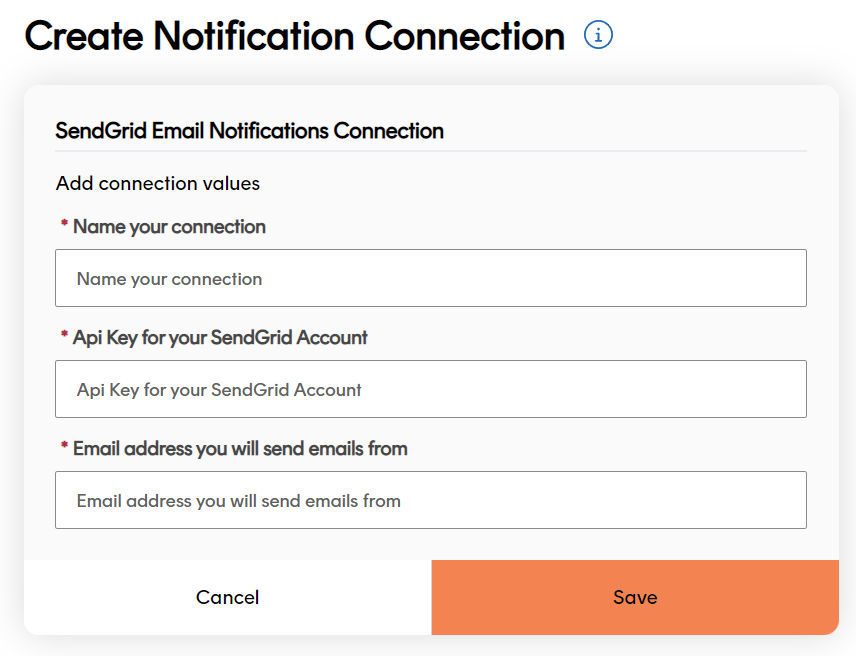Click the info icon after Create Notification Connection
856x656 pixels.
[598, 35]
